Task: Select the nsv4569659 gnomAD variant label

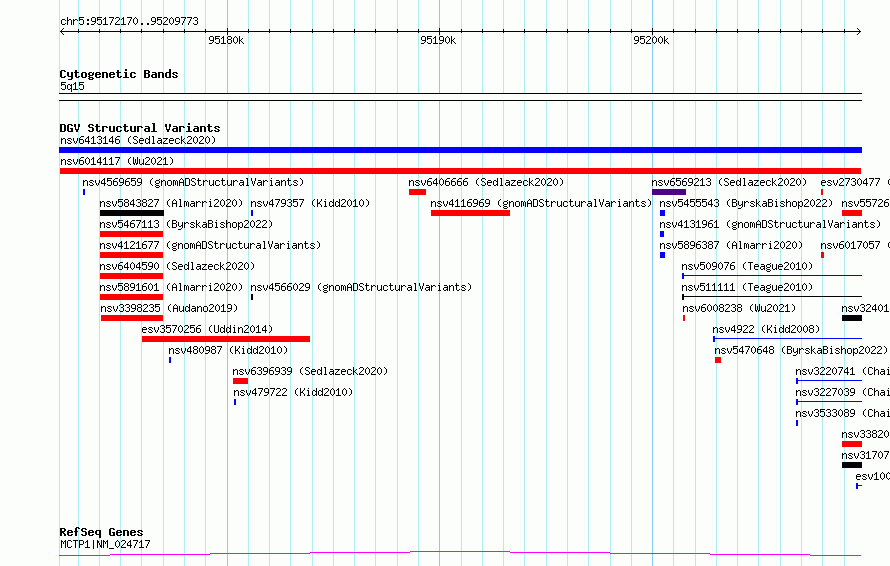Action: (193, 182)
